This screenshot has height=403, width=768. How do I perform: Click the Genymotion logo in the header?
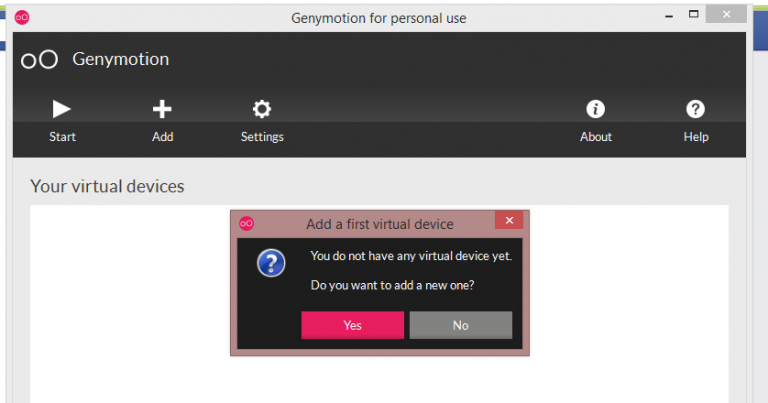[40, 60]
